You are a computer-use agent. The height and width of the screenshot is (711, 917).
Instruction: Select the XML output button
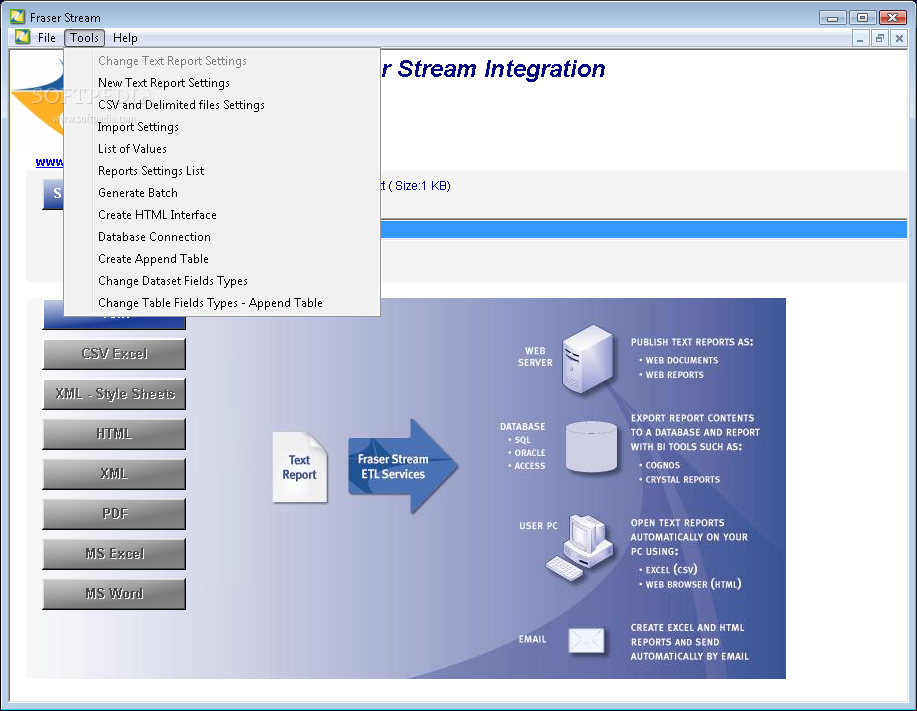(x=114, y=474)
